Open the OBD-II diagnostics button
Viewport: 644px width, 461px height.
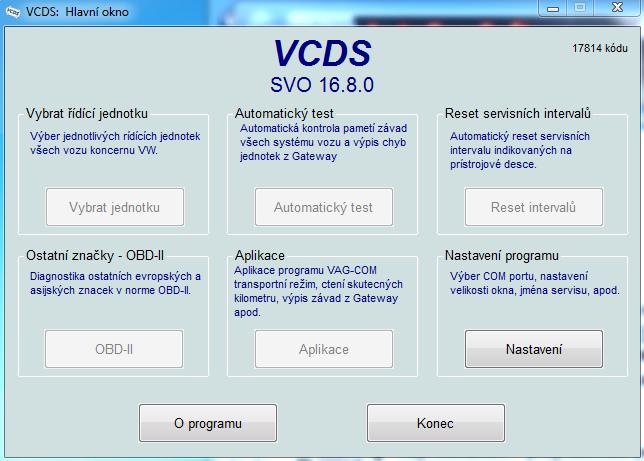[114, 349]
